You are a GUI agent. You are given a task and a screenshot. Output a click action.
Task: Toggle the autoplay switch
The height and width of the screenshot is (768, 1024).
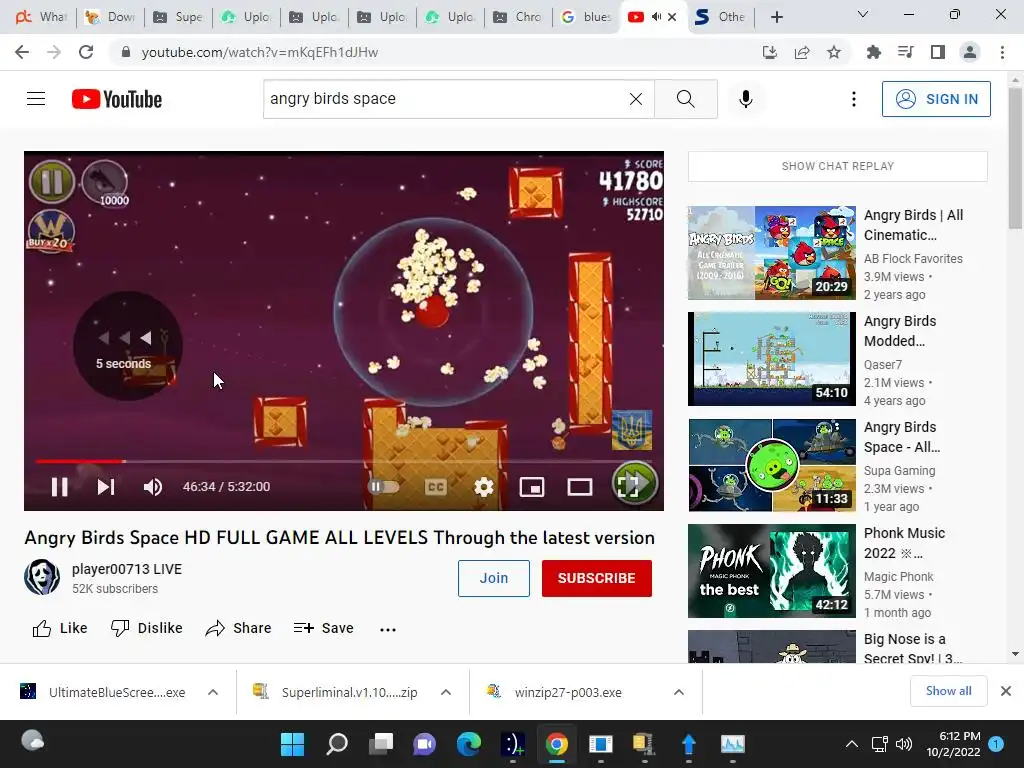tap(383, 487)
